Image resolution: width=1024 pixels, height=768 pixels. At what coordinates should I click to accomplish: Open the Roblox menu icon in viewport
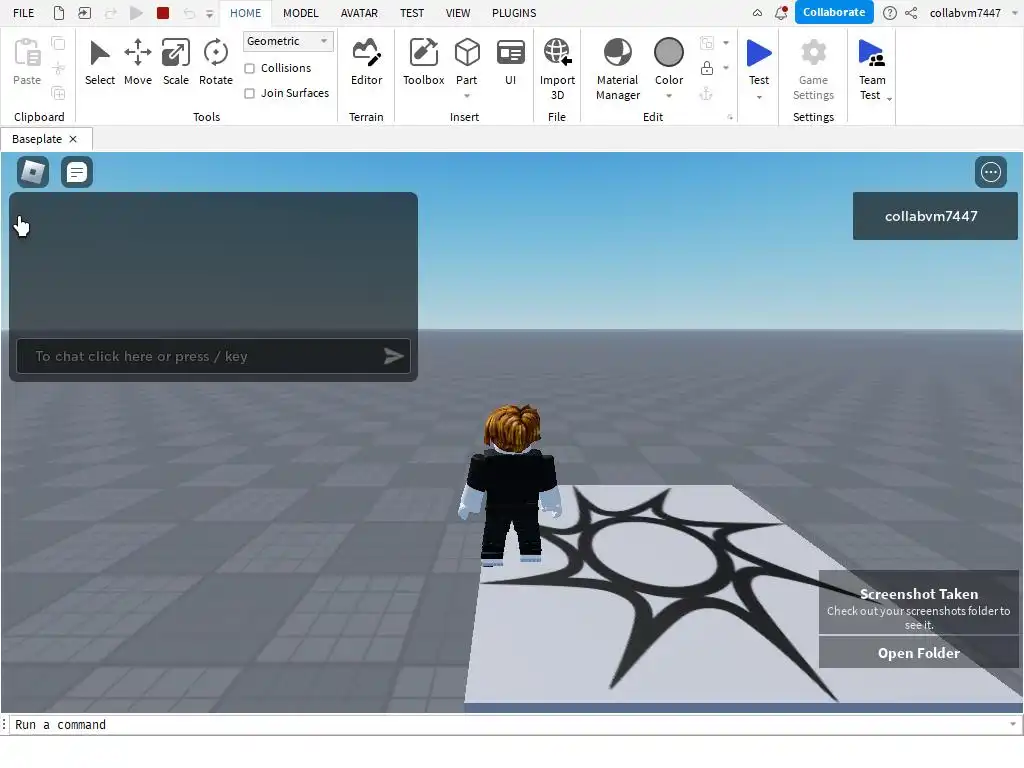[33, 172]
